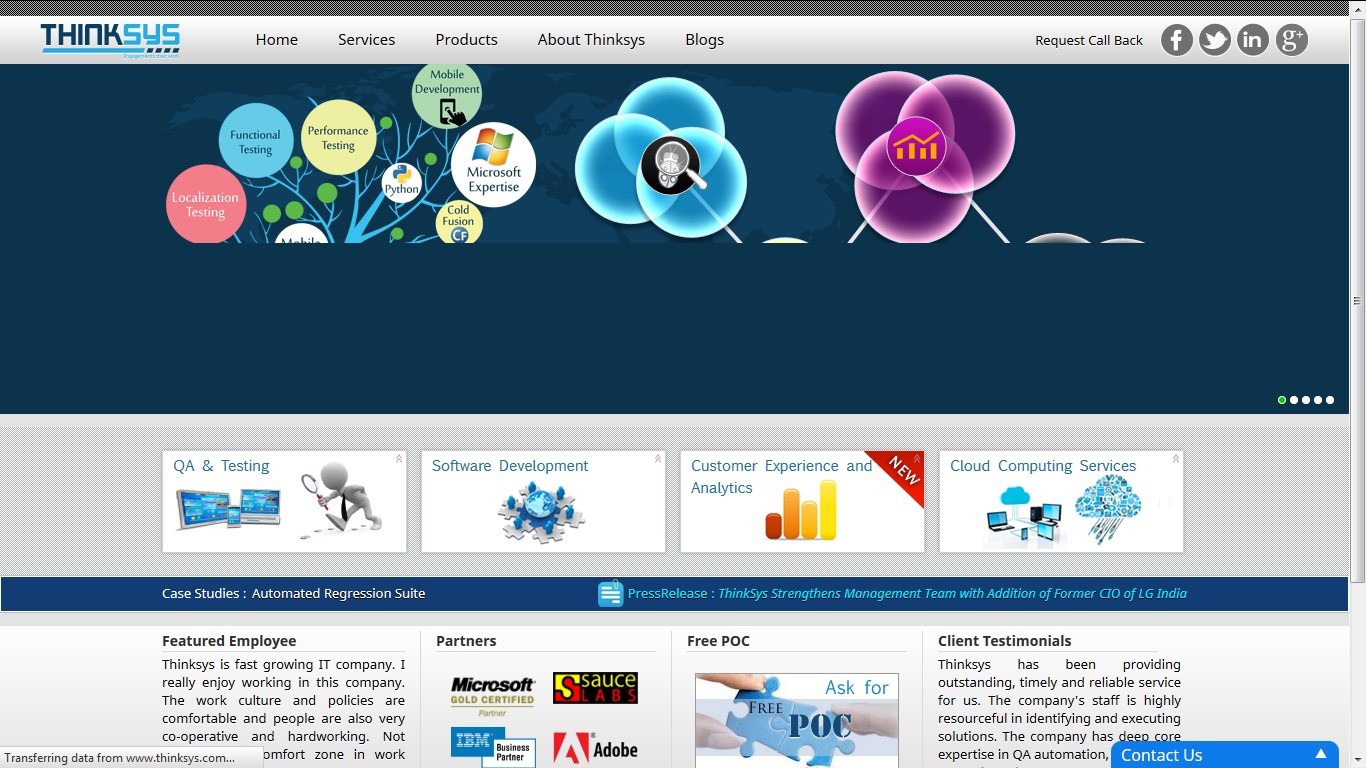Switch to the fourth carousel slide dot
This screenshot has width=1366, height=768.
click(x=1318, y=400)
